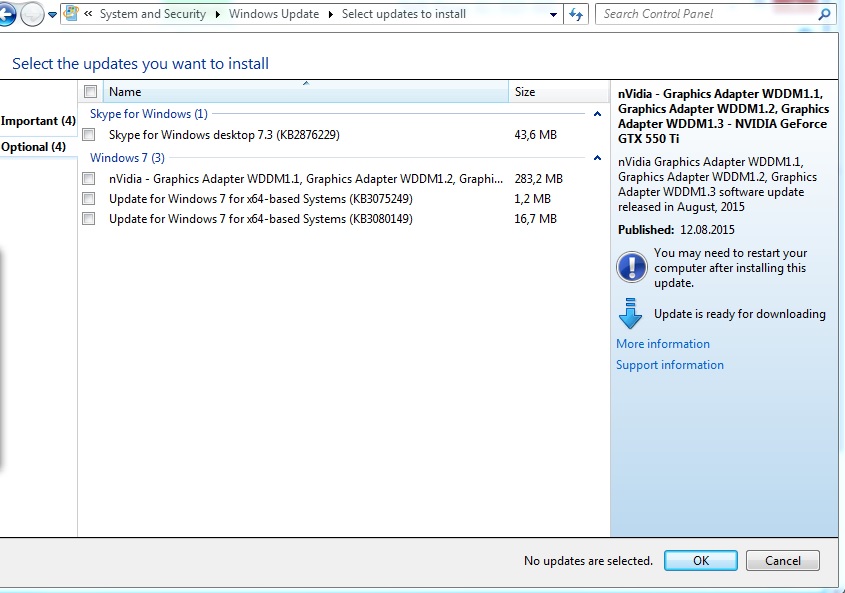Click the 16,7 MB size value

[x=536, y=219]
